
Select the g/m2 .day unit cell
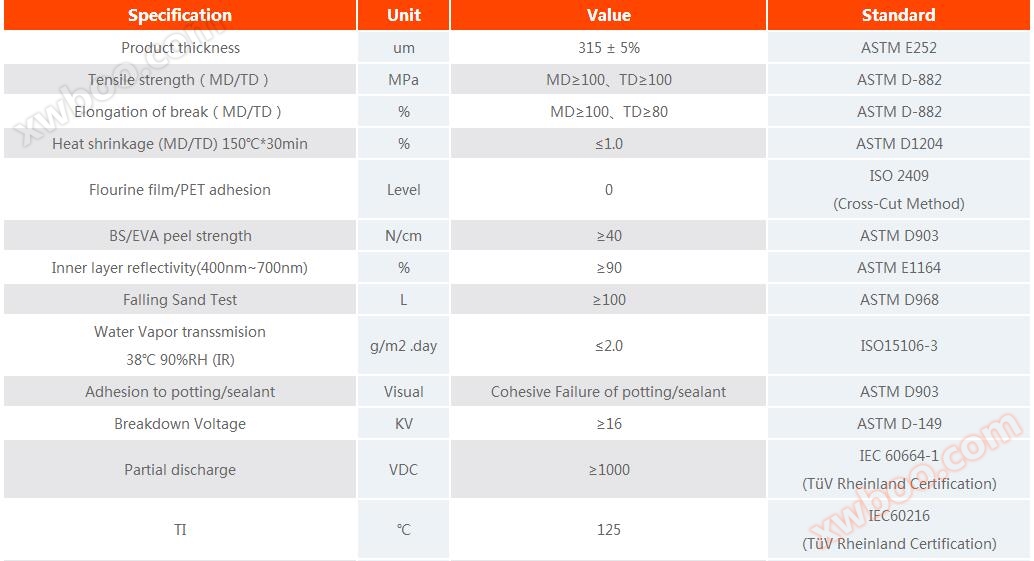(x=403, y=346)
